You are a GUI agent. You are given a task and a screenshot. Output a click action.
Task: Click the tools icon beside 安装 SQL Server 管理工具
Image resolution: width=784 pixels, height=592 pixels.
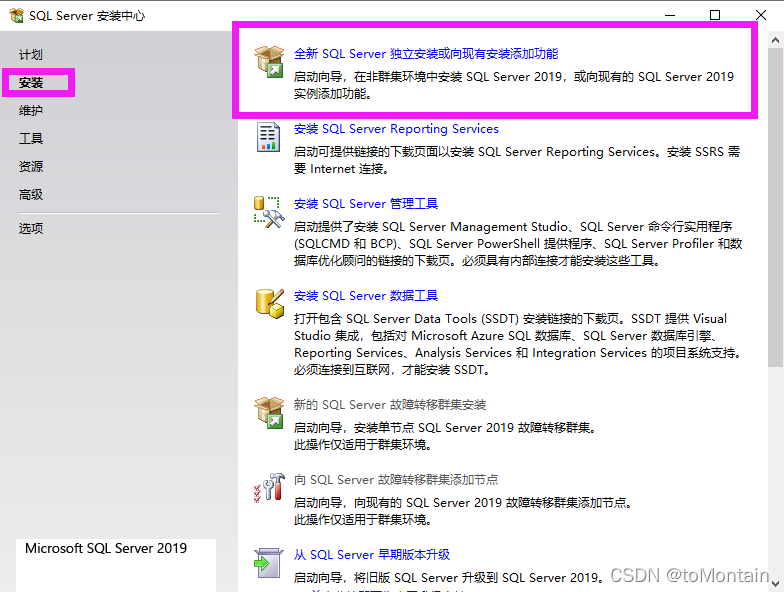(x=269, y=212)
